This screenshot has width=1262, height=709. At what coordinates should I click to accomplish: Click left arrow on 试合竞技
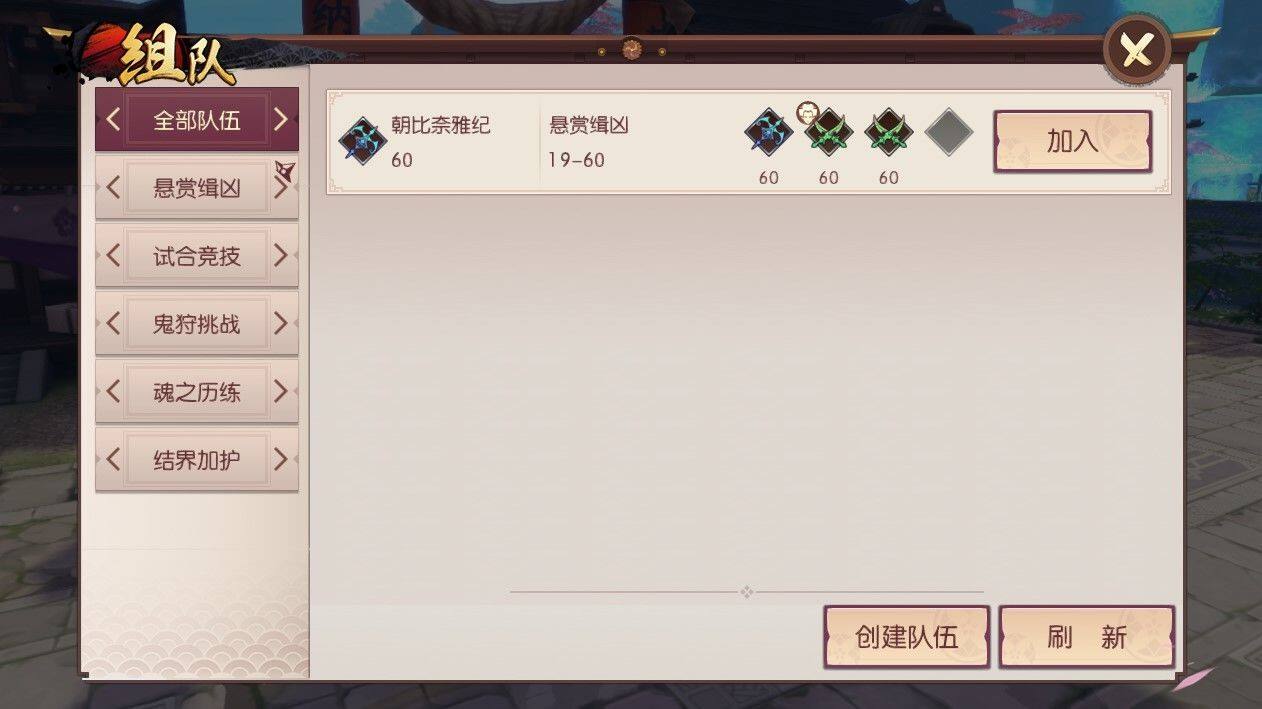coord(113,256)
